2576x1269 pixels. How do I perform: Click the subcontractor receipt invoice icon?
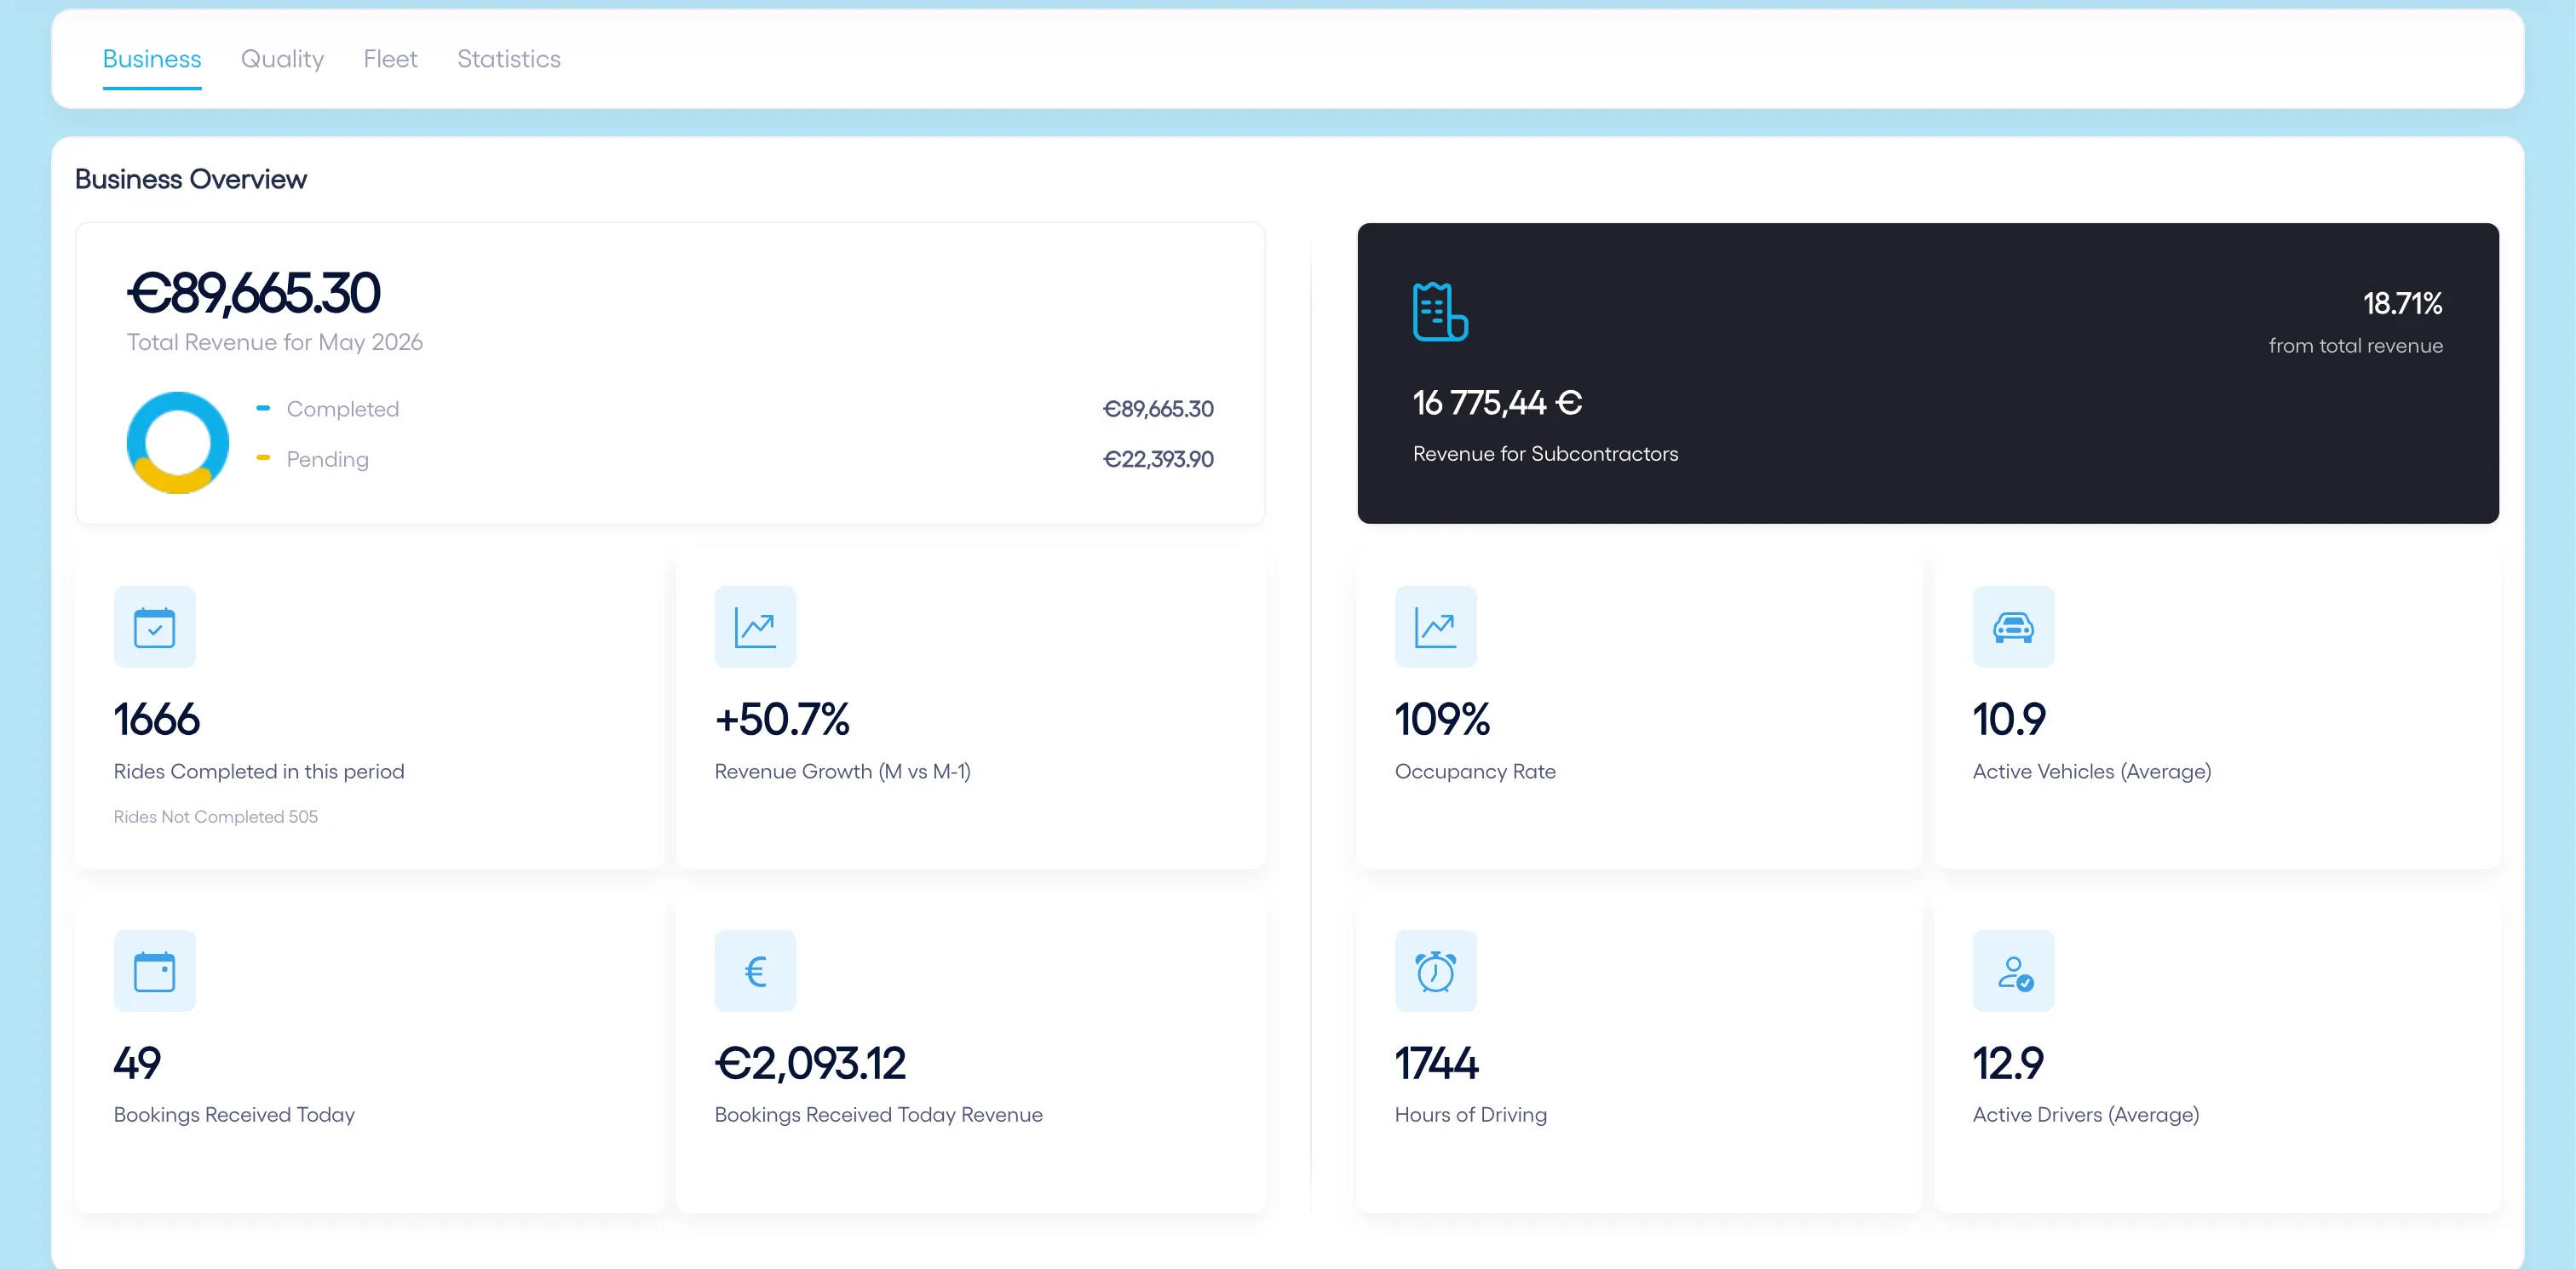pyautogui.click(x=1440, y=312)
